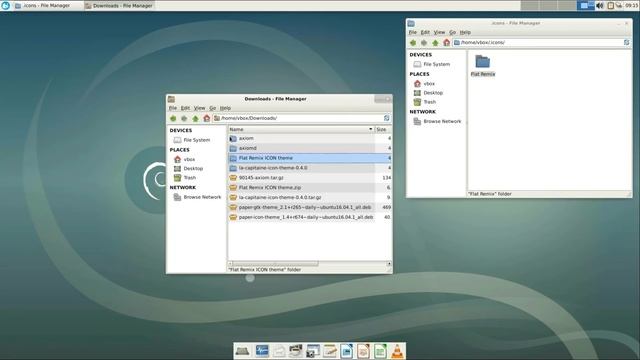Viewport: 640px width, 360px height.
Task: Click the clipboard icon in system tray
Action: 611,5
